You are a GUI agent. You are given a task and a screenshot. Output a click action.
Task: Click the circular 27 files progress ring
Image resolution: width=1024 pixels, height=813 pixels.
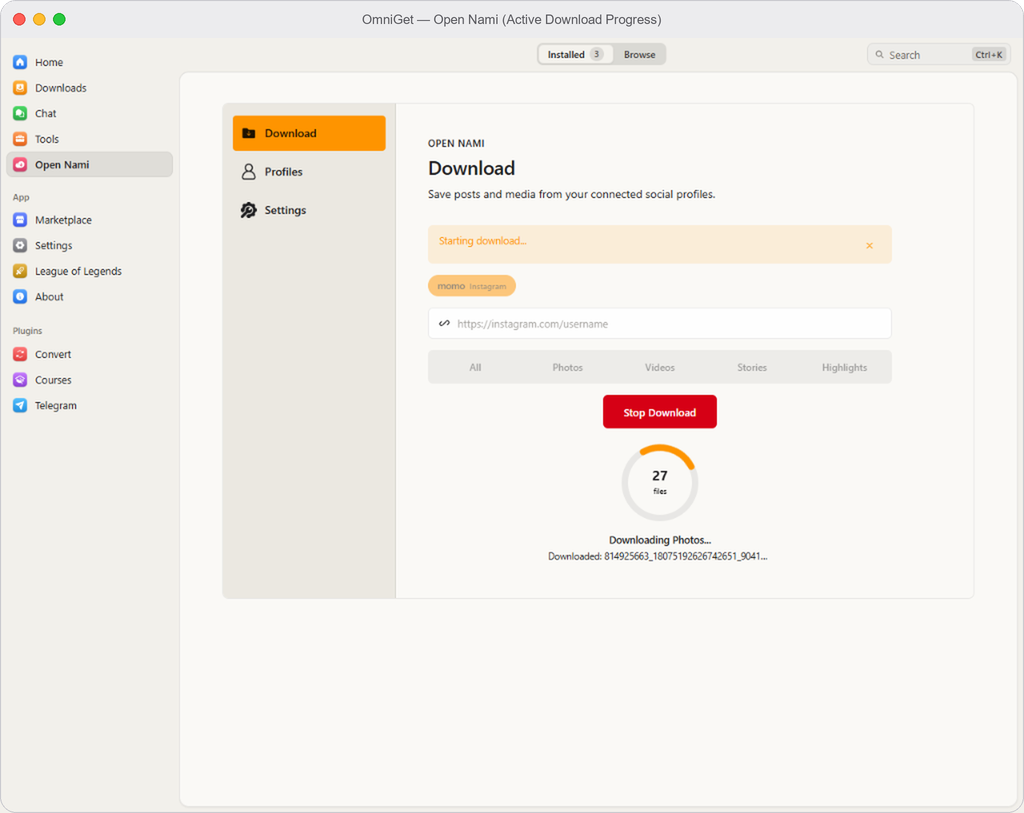[x=660, y=483]
